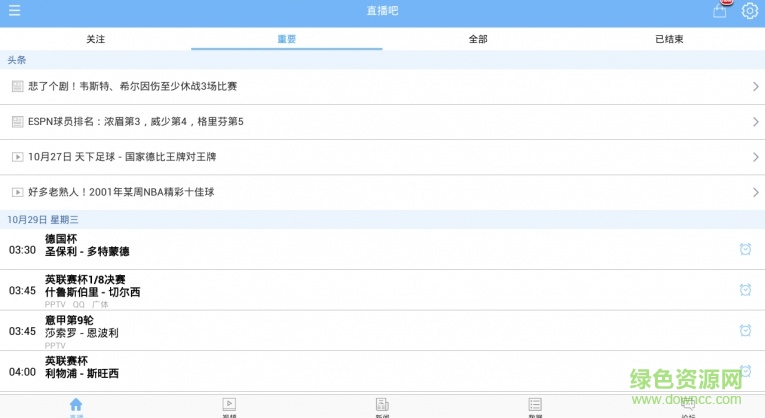Toggle alarm reminder for 莎索罗 - 恩波利
Image resolution: width=765 pixels, height=418 pixels.
click(x=745, y=331)
